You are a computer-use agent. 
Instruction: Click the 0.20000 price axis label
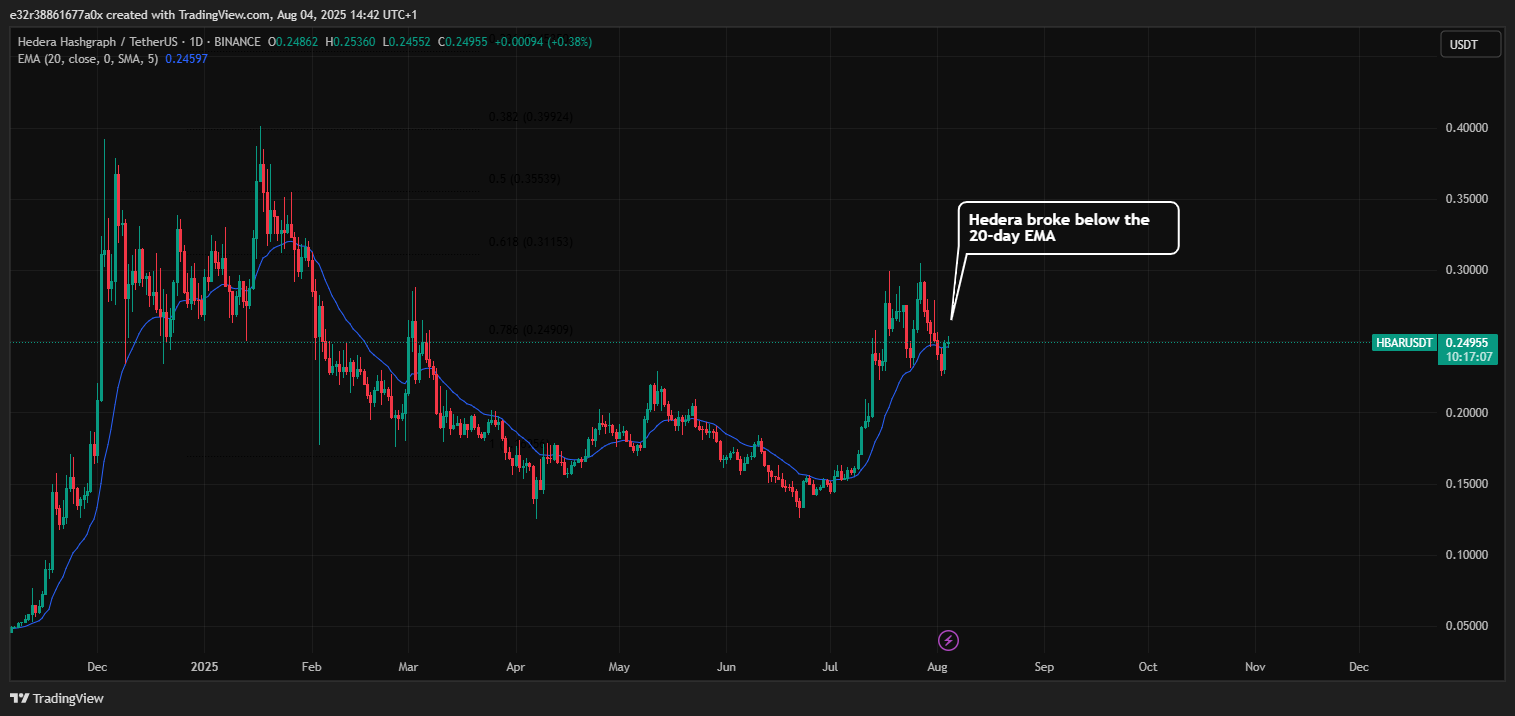pyautogui.click(x=1467, y=413)
